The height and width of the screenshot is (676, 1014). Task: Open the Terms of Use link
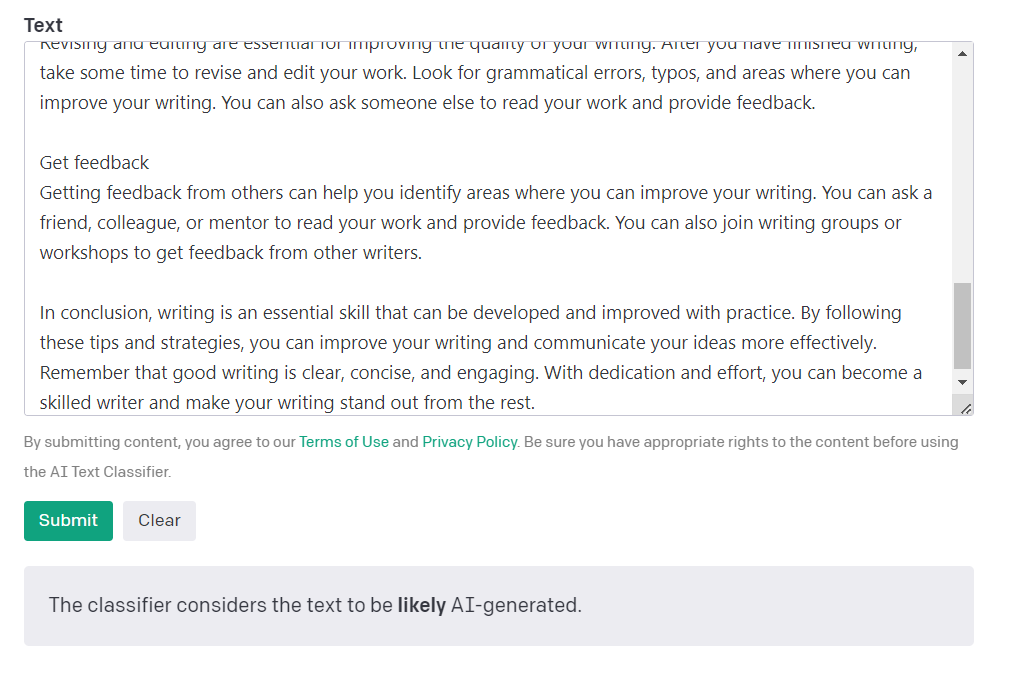click(344, 442)
